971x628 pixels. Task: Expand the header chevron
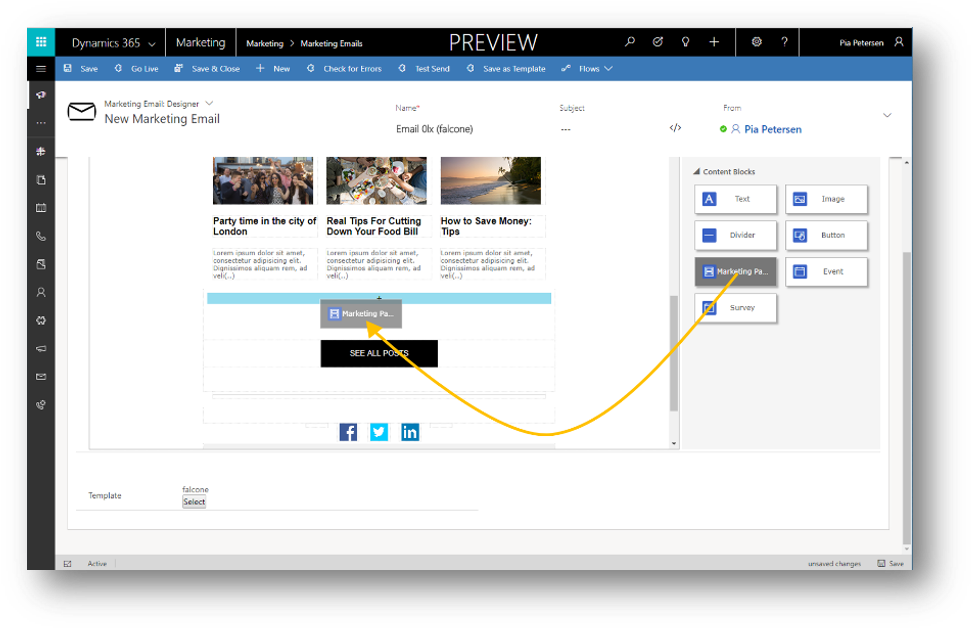coord(887,115)
